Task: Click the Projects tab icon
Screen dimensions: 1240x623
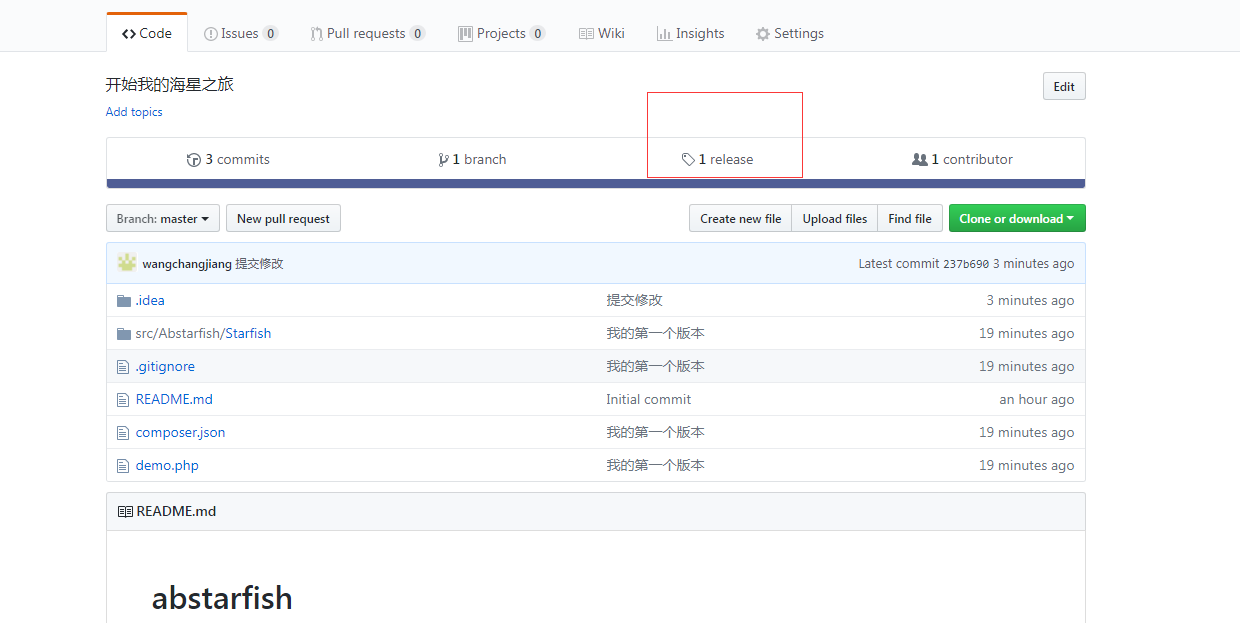Action: [465, 34]
